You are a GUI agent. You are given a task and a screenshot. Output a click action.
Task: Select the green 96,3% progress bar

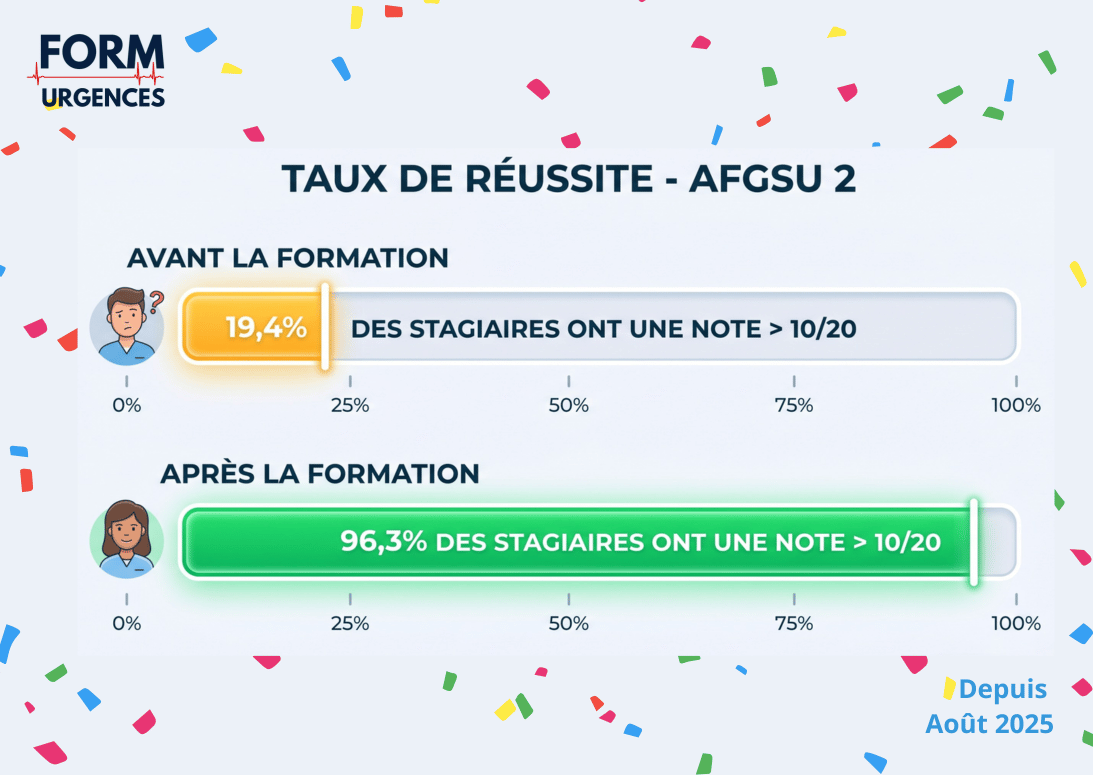(578, 541)
